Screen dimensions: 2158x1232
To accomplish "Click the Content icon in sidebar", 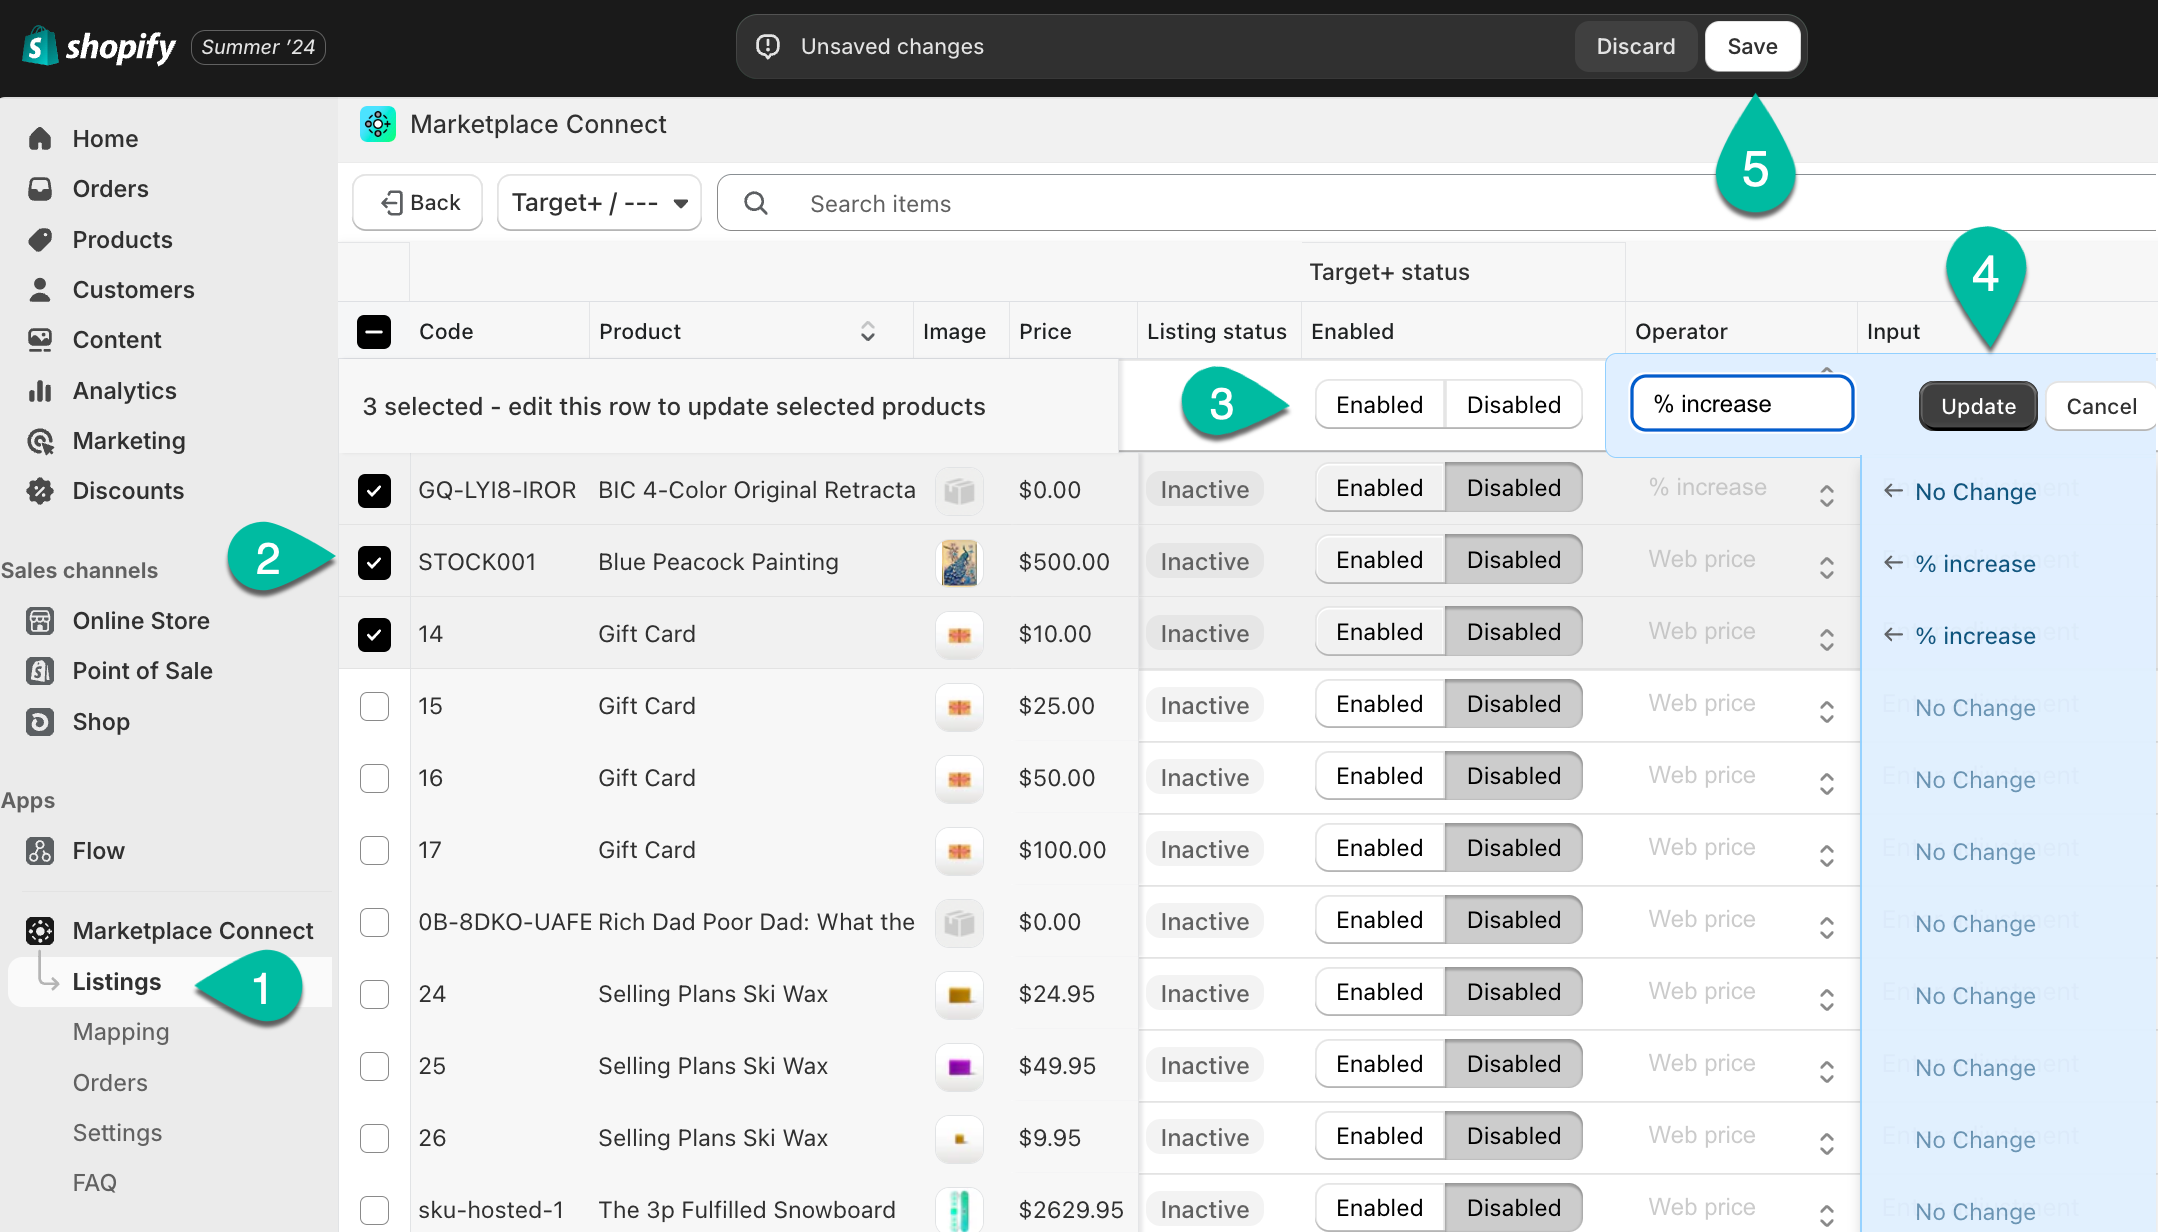I will point(40,340).
